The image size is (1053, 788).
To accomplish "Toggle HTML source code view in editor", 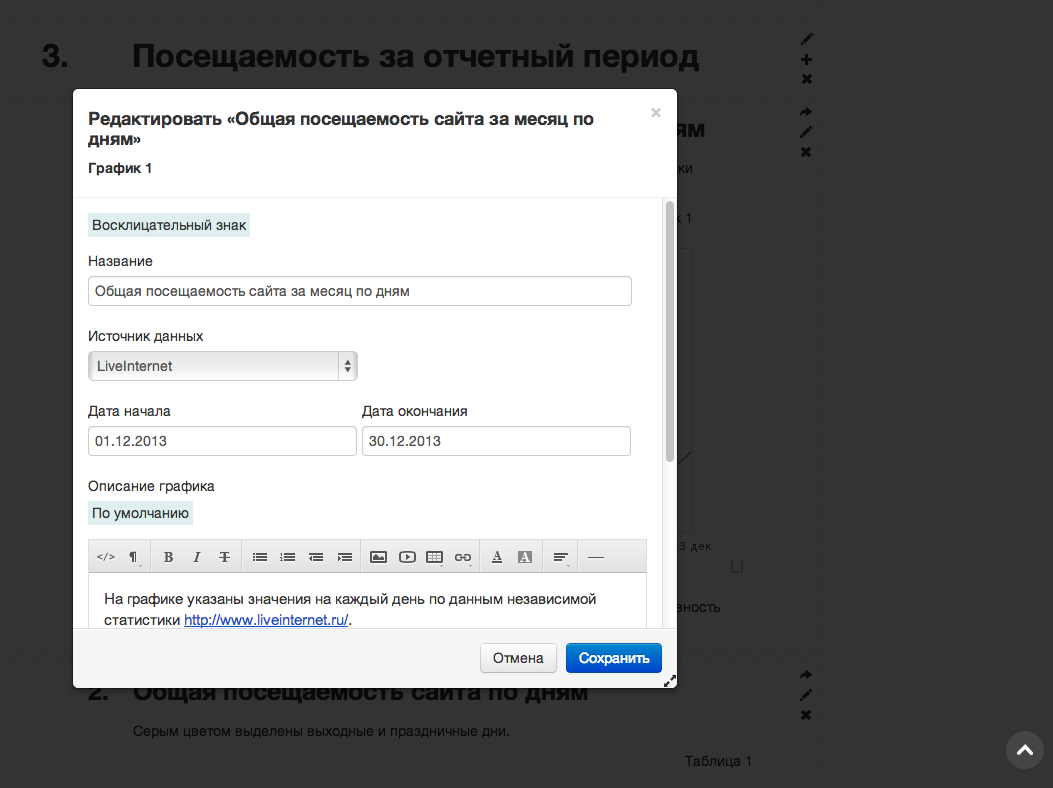I will click(x=105, y=557).
